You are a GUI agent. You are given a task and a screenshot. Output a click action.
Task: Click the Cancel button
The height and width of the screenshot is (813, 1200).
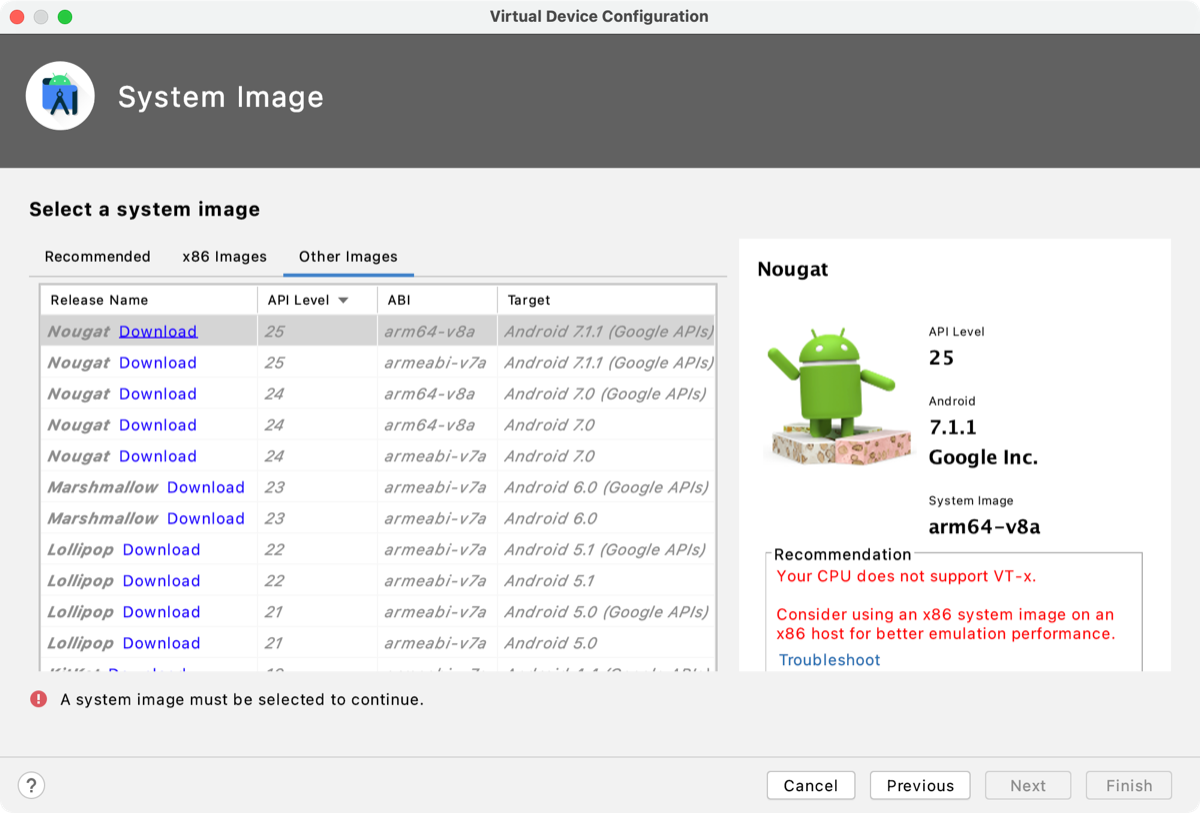coord(811,785)
